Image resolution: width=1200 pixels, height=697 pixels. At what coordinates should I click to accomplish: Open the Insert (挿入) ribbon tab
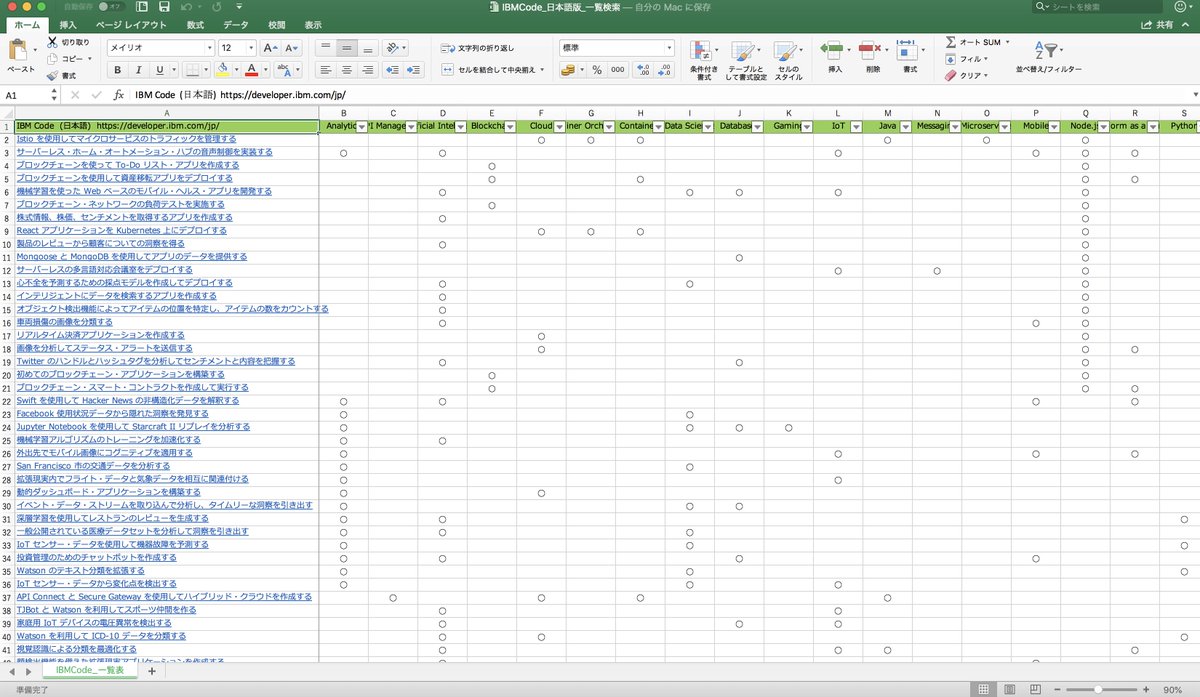(x=68, y=24)
